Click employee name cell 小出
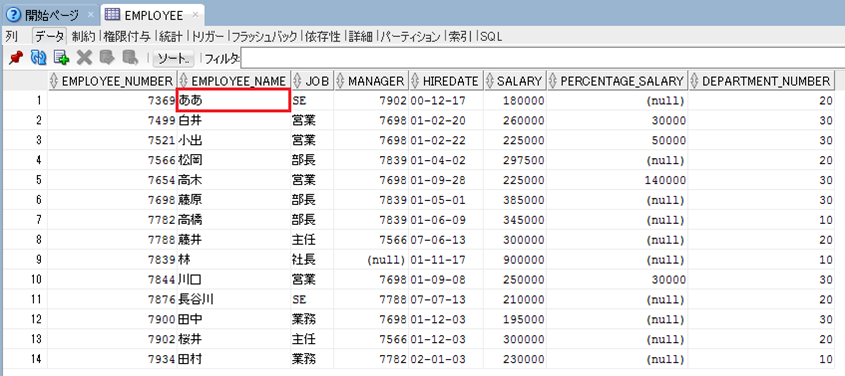The image size is (845, 376). tap(234, 141)
